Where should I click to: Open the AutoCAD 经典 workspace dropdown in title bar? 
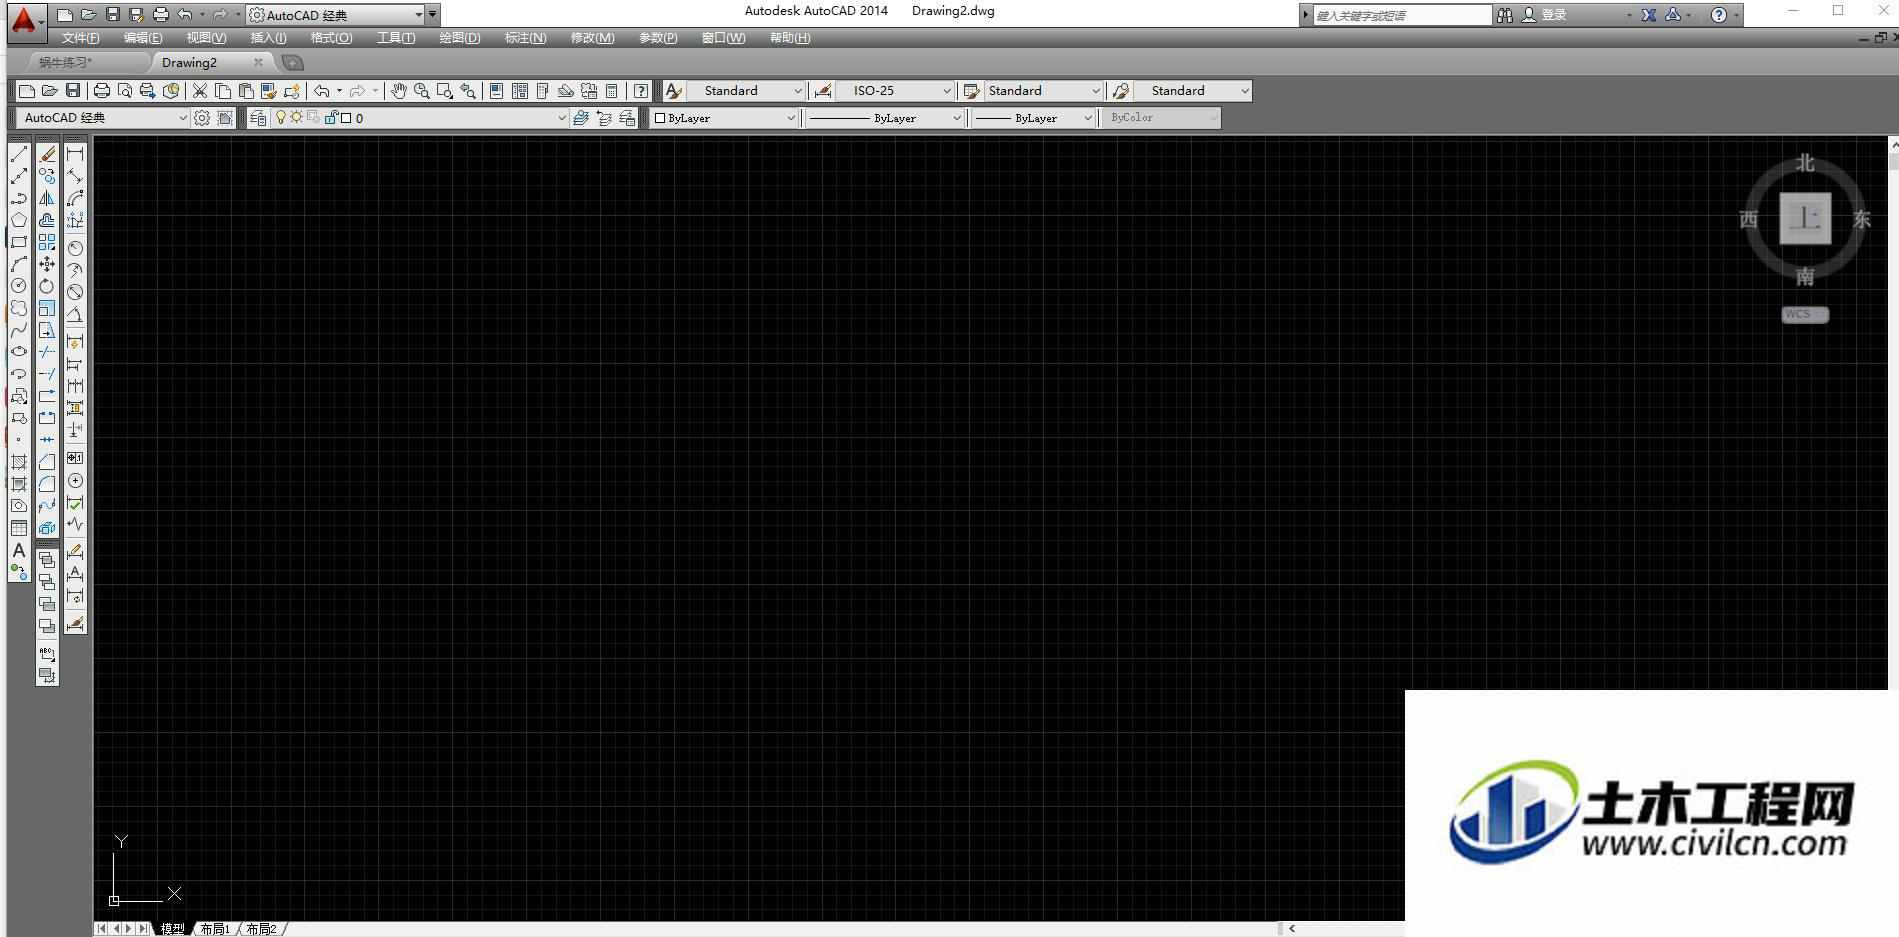[x=335, y=15]
